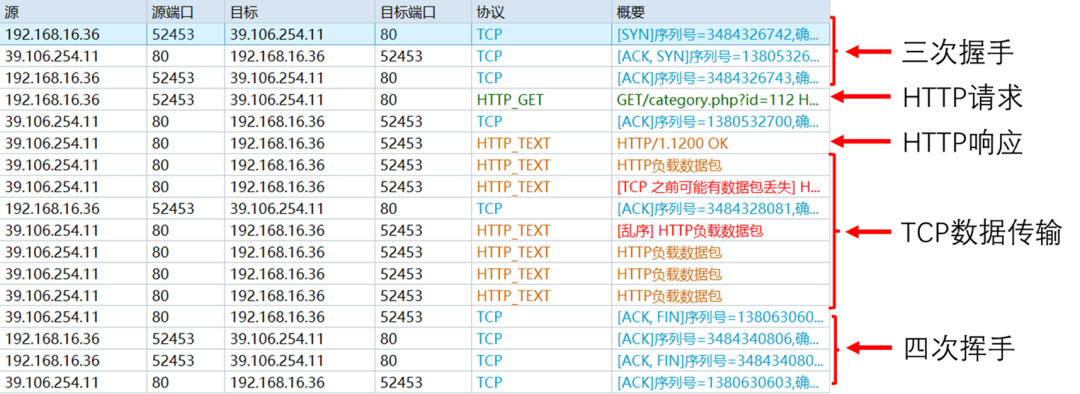Click HTTP_TEXT protocol in TCP 之前可能有数据包丢失 row
Screen dimensions: 1080x394
coord(541,187)
